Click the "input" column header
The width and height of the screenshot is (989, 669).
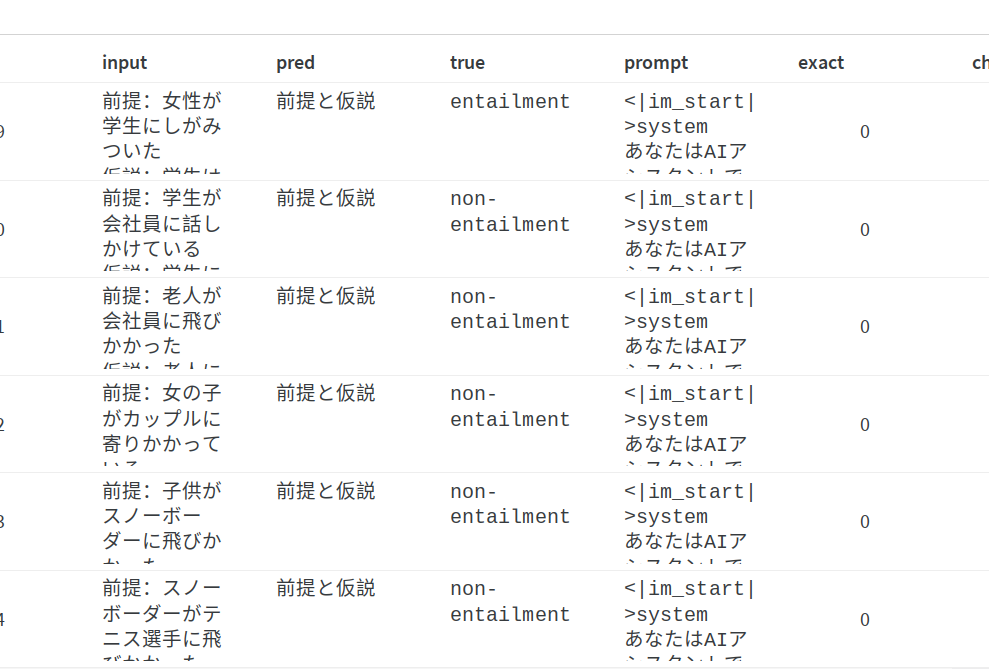pyautogui.click(x=124, y=63)
